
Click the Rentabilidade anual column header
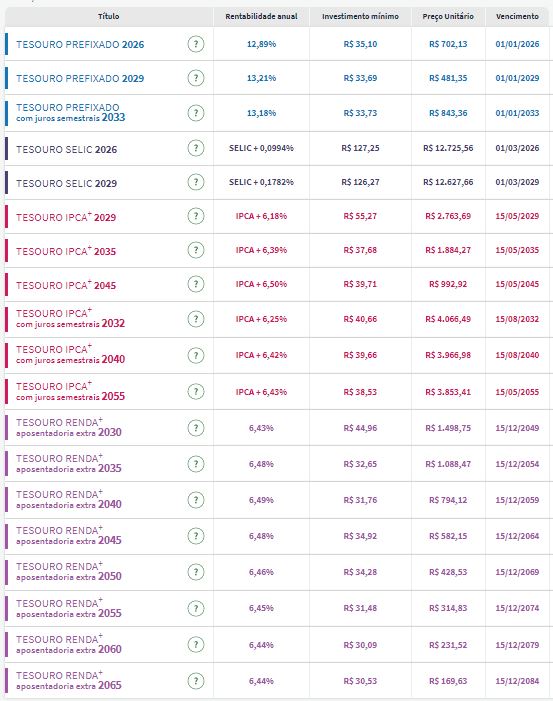point(262,16)
